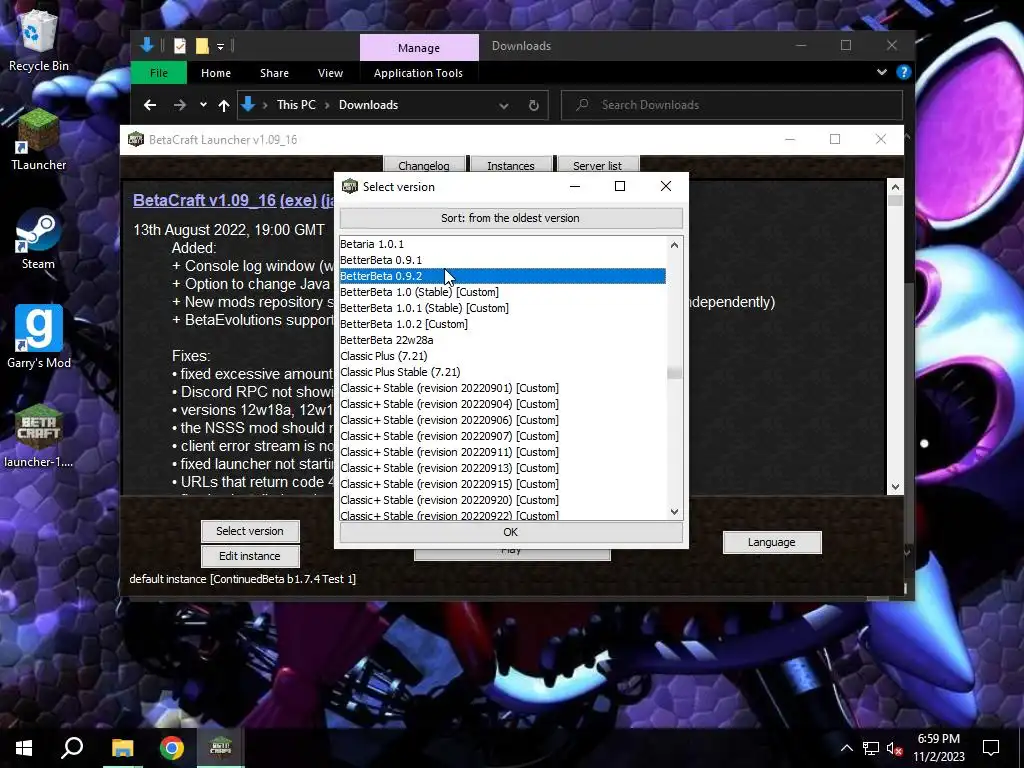Select Classic+ Stable revision 20220901
1024x768 pixels.
[x=503, y=388]
